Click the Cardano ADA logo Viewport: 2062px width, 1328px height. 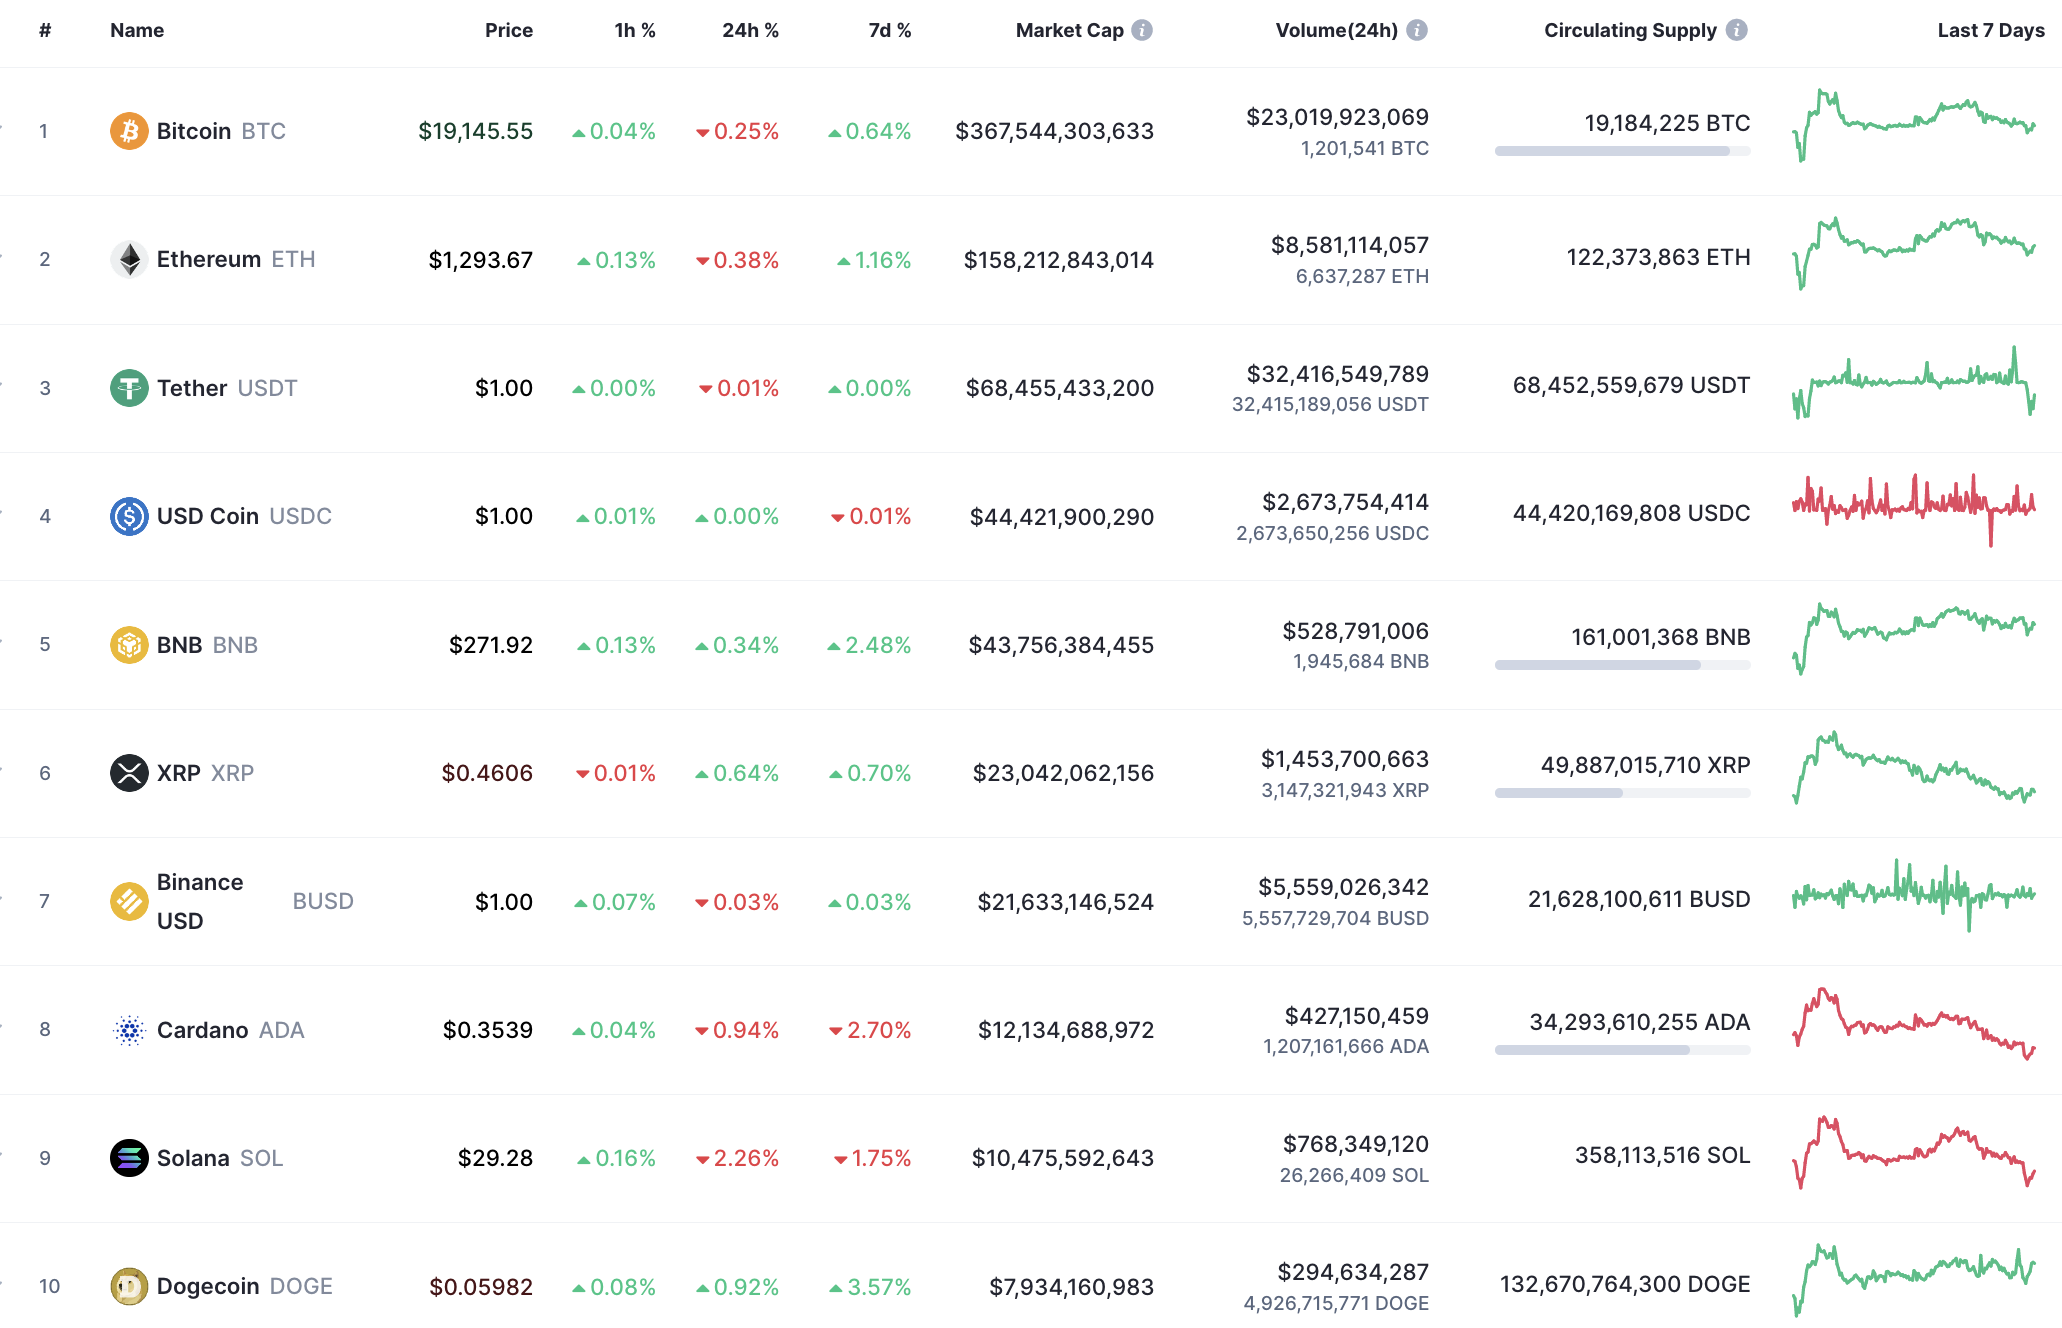[128, 1029]
